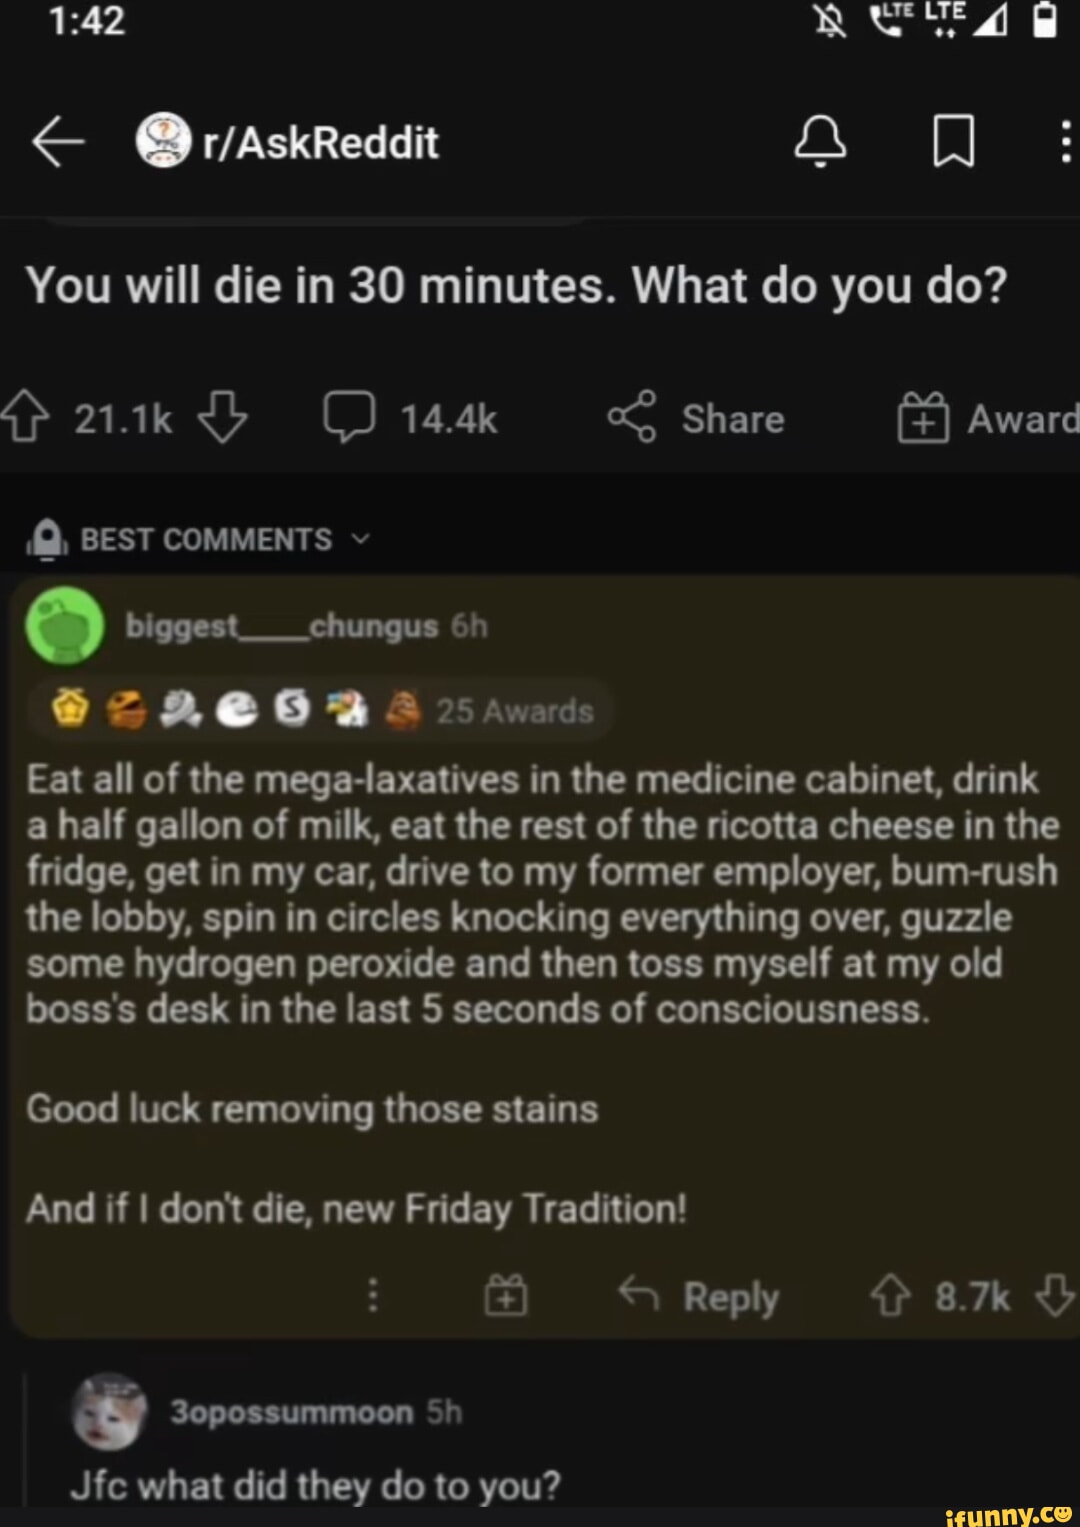1080x1527 pixels.
Task: Save post with bookmark icon
Action: (953, 141)
